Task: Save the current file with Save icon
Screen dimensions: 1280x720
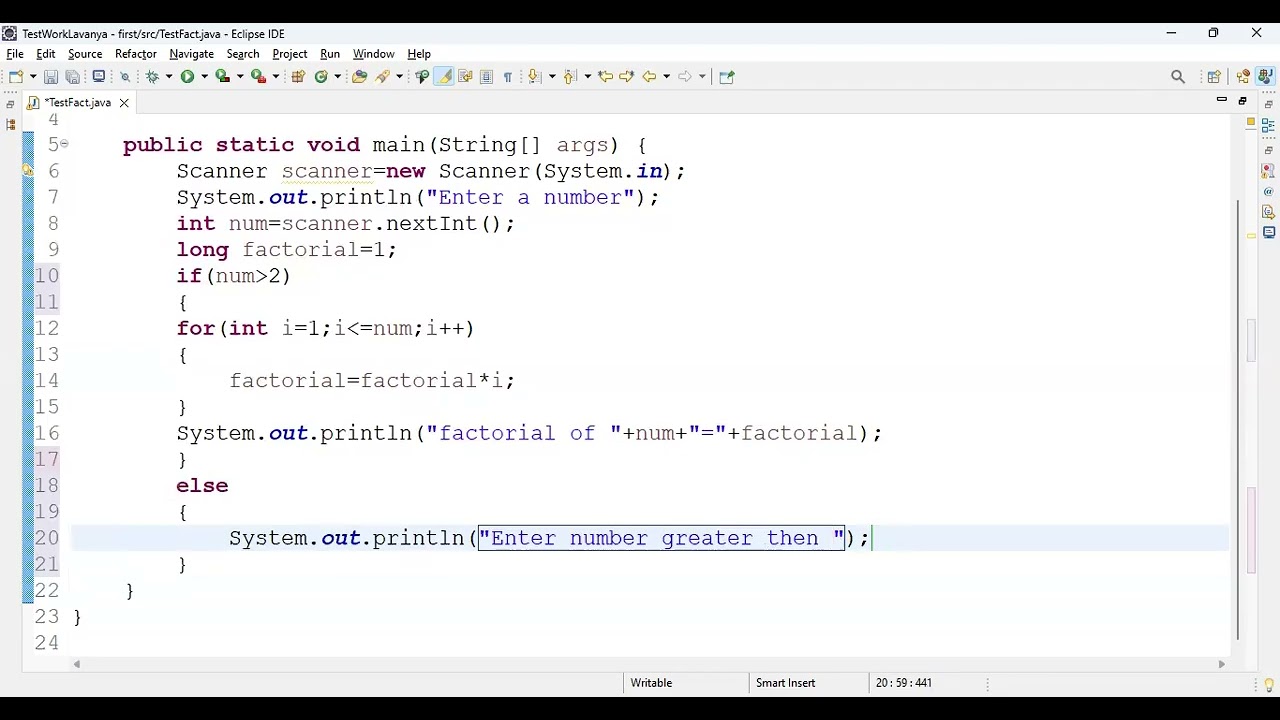Action: (x=51, y=76)
